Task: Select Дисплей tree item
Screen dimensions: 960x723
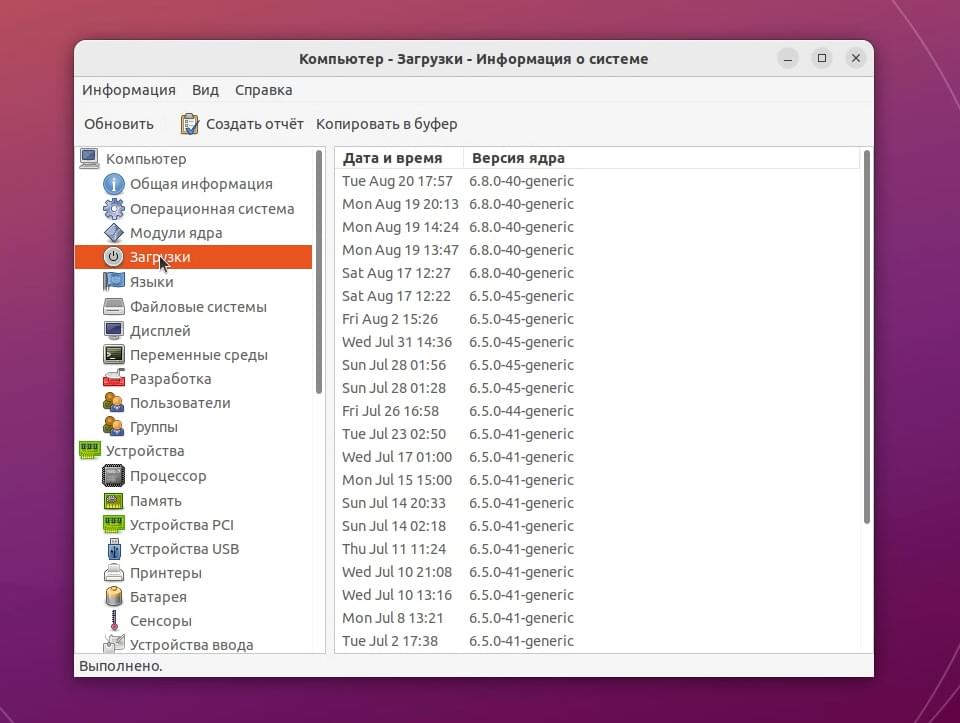Action: click(x=160, y=331)
